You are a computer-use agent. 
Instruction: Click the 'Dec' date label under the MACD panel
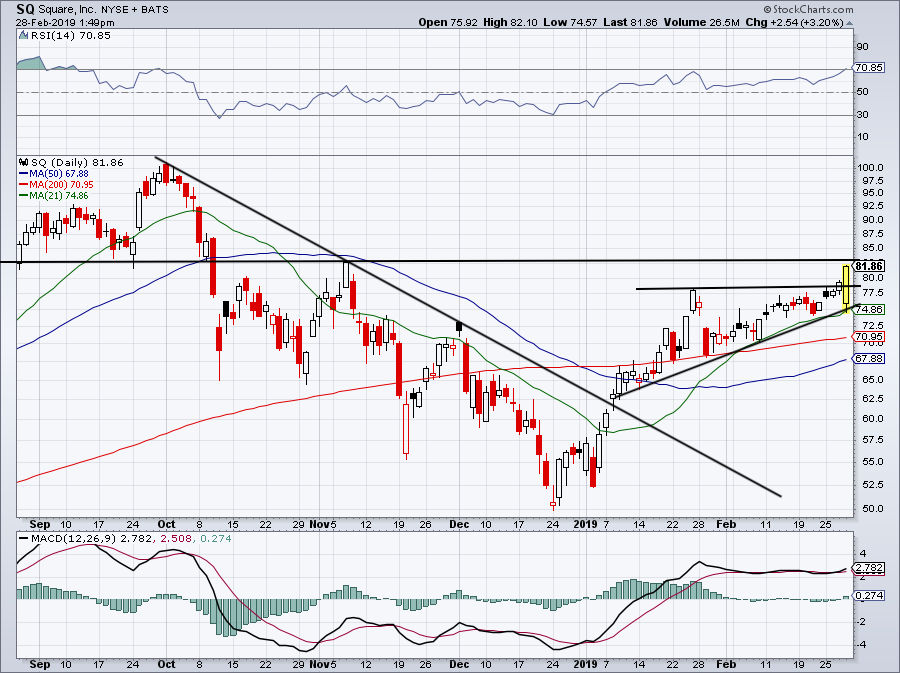[x=459, y=664]
